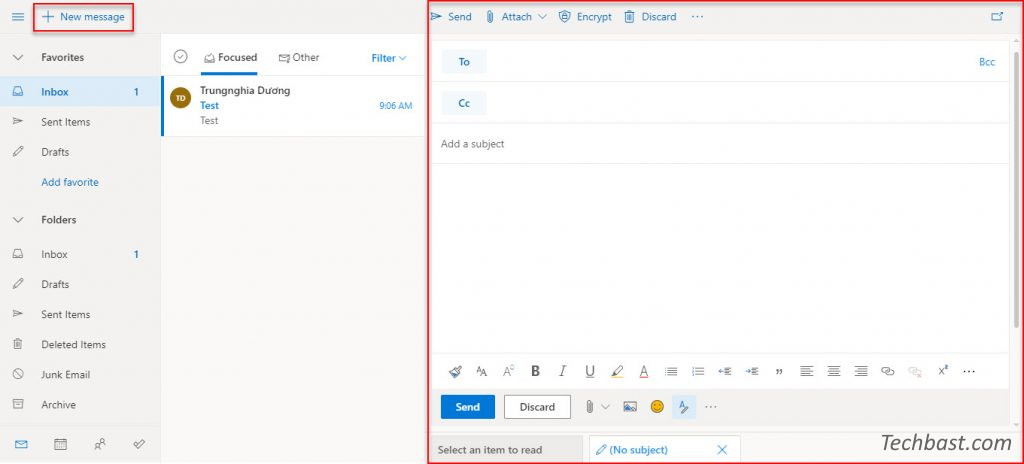Open more formatting options
The width and height of the screenshot is (1024, 464).
click(x=969, y=371)
